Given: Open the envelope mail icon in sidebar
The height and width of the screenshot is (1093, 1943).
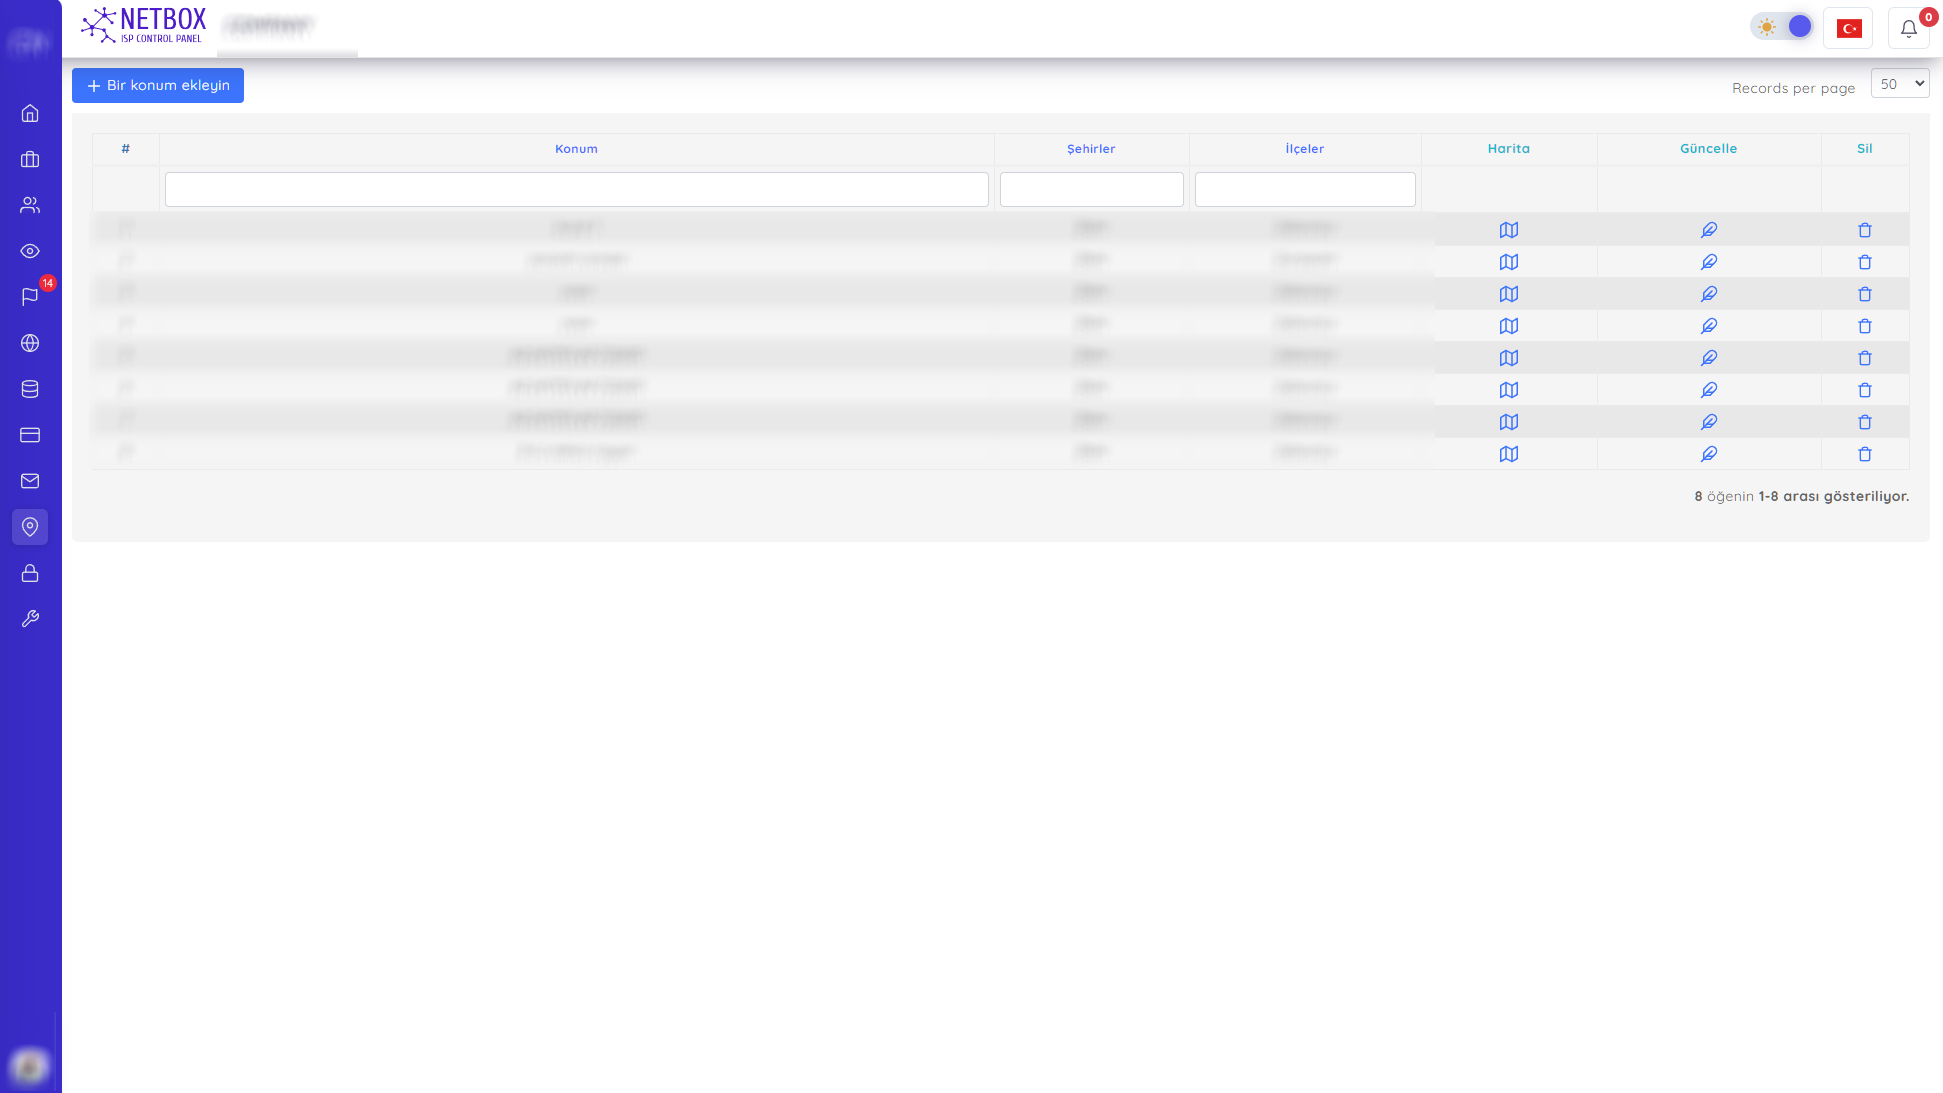Looking at the screenshot, I should point(30,481).
